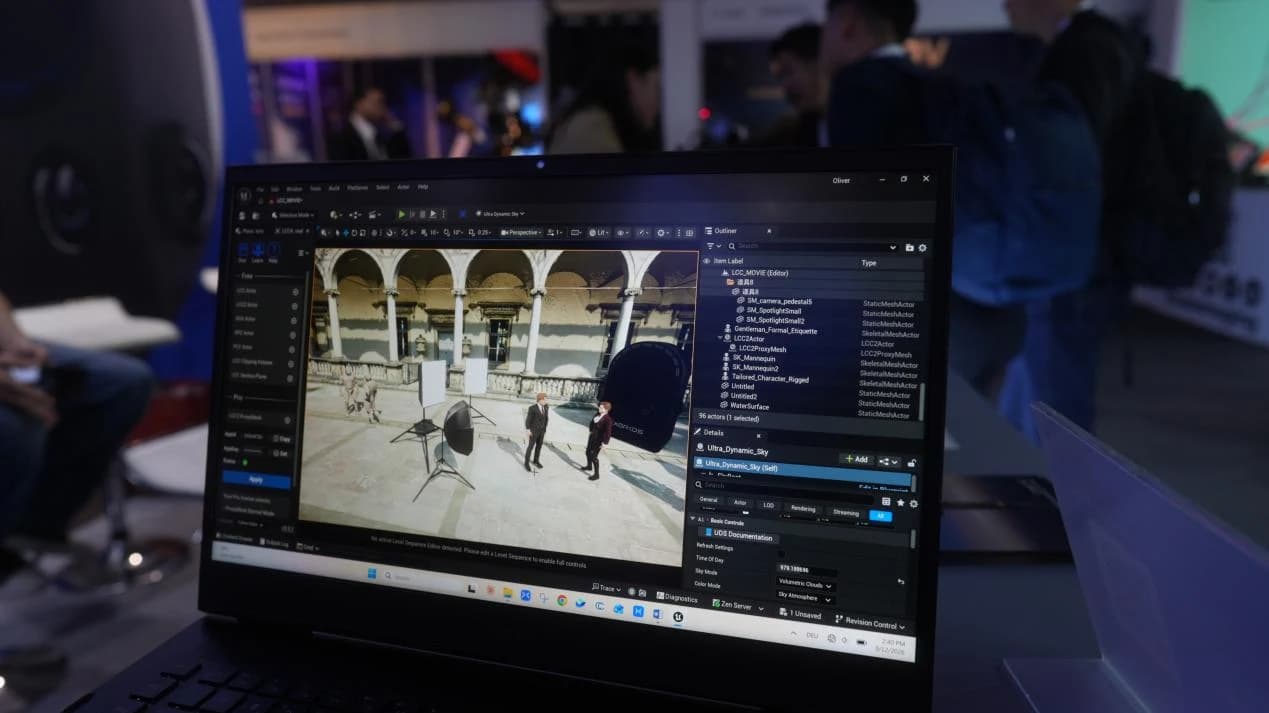Open the viewport settings gear menu
The height and width of the screenshot is (713, 1269).
point(662,233)
